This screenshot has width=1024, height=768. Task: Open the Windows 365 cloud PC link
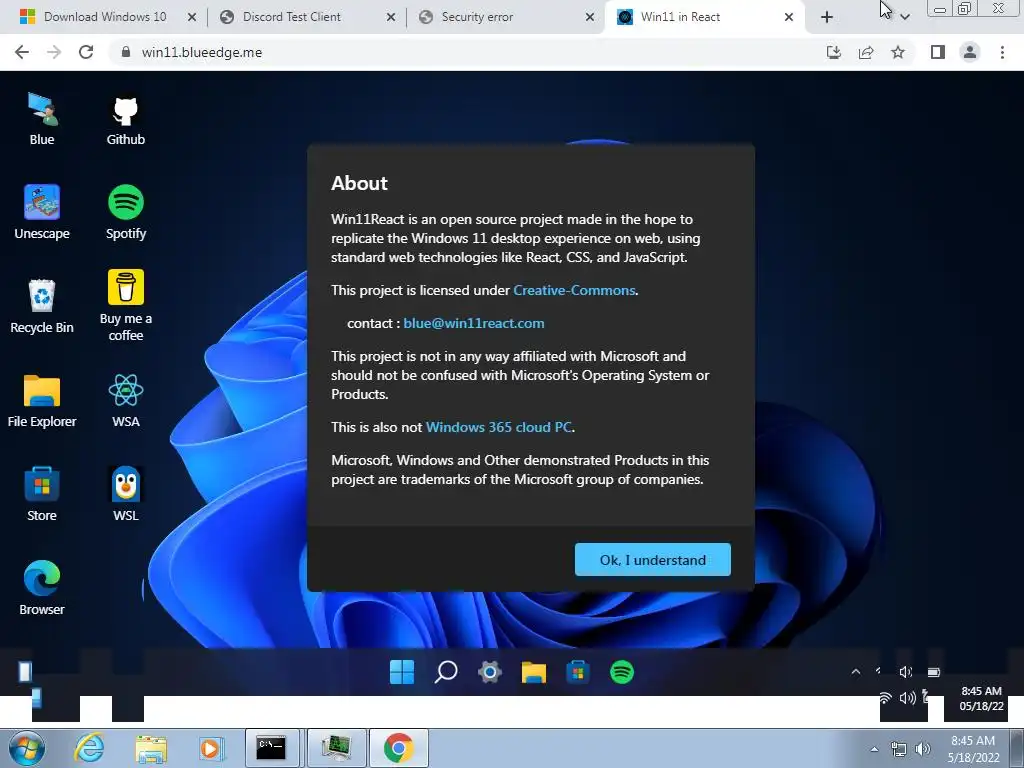[x=498, y=427]
